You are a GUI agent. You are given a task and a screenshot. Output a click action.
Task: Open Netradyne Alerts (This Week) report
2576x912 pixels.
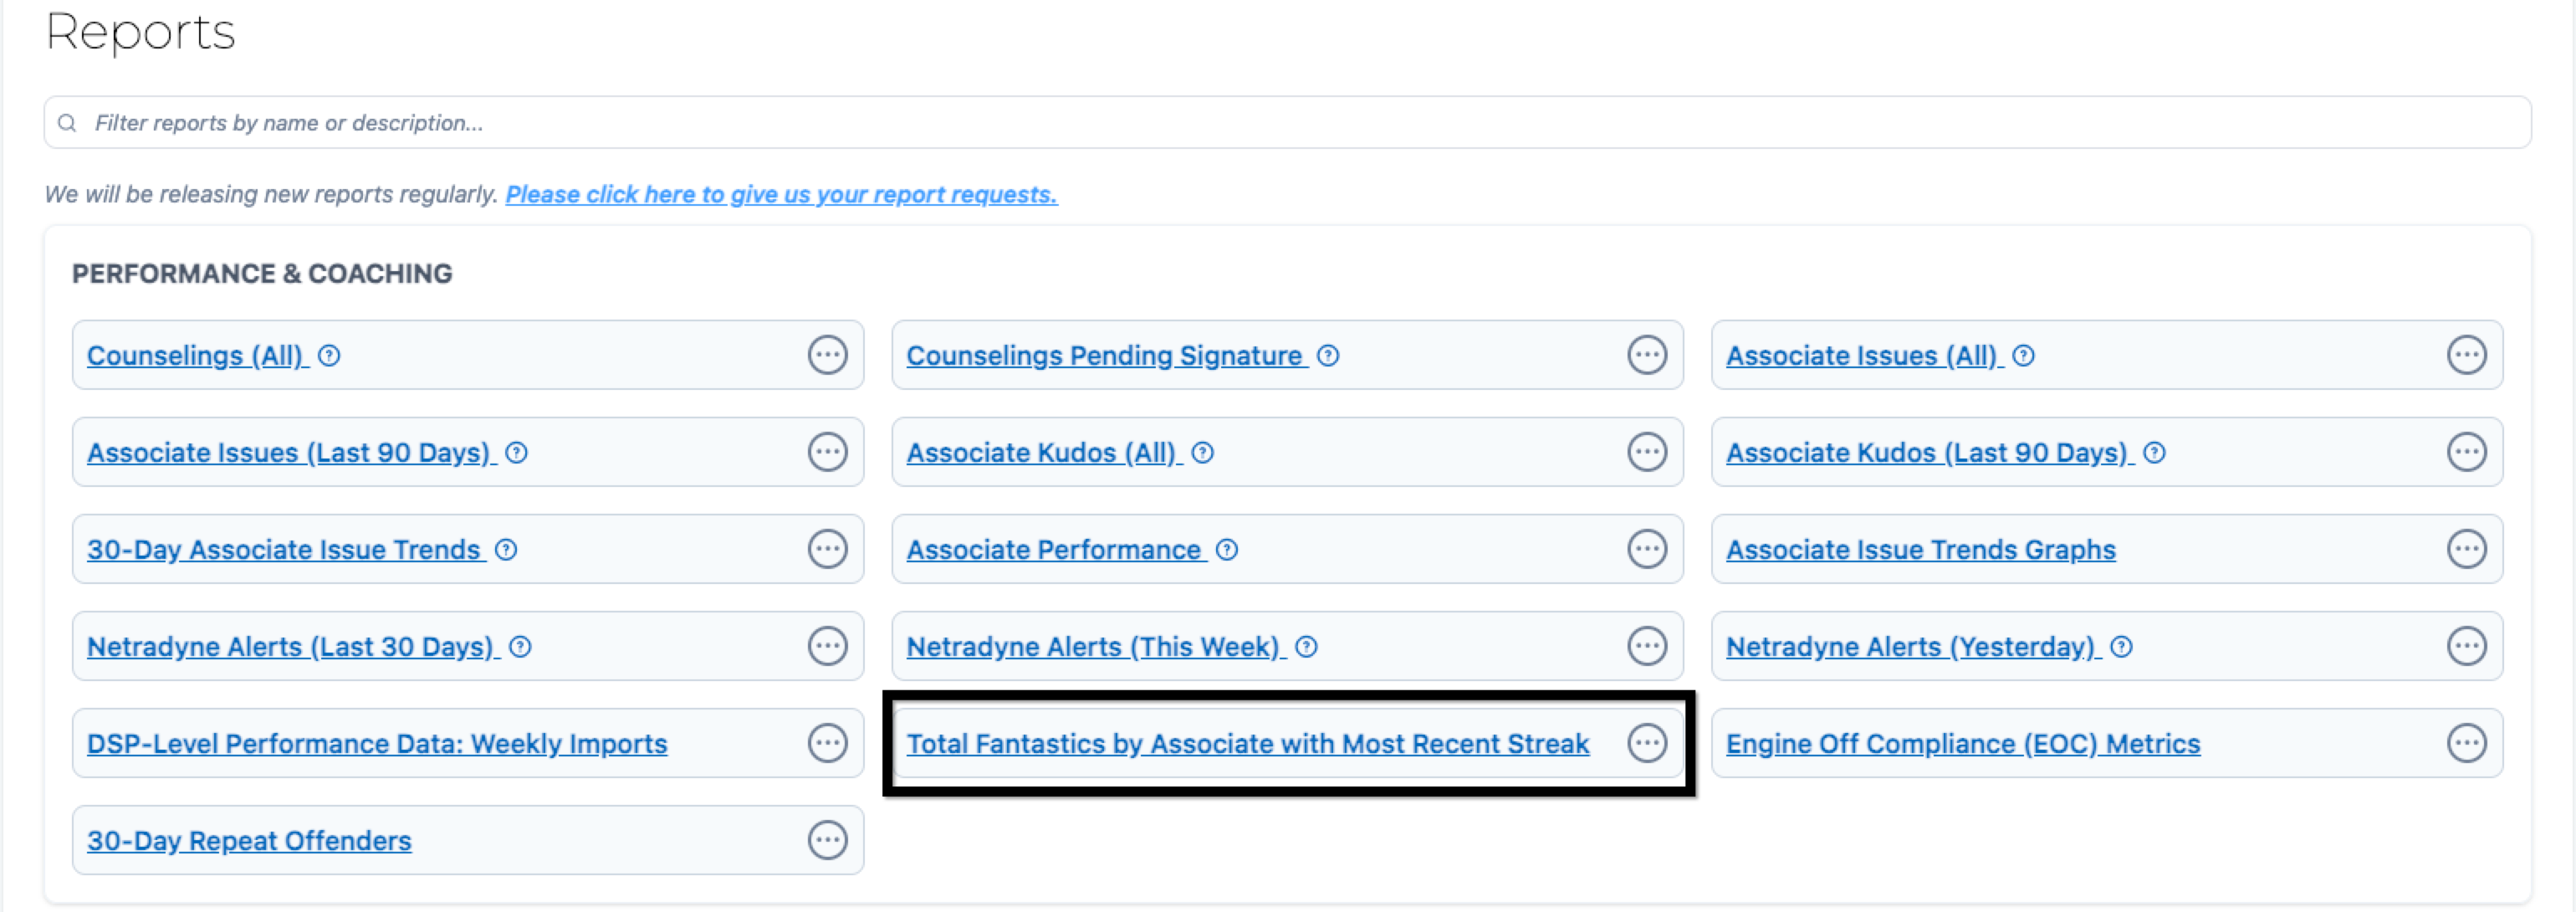tap(1093, 647)
